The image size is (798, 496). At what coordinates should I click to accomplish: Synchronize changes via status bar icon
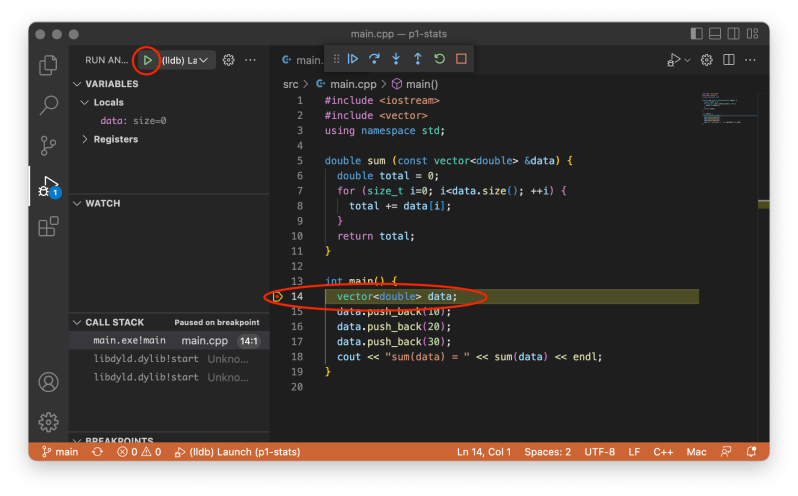[x=97, y=452]
